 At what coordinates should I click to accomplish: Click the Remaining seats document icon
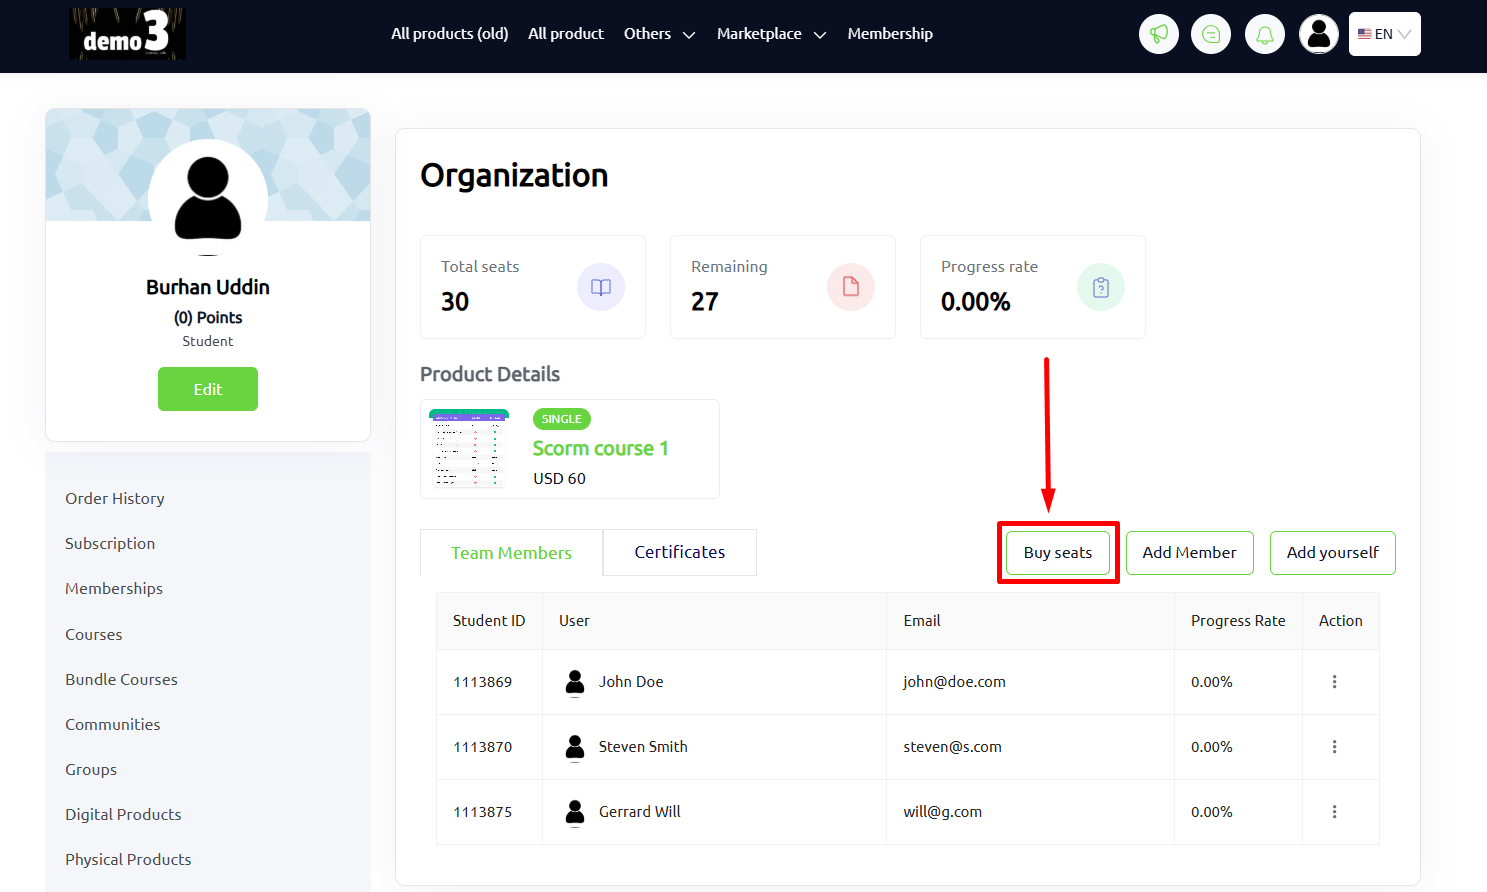[851, 287]
